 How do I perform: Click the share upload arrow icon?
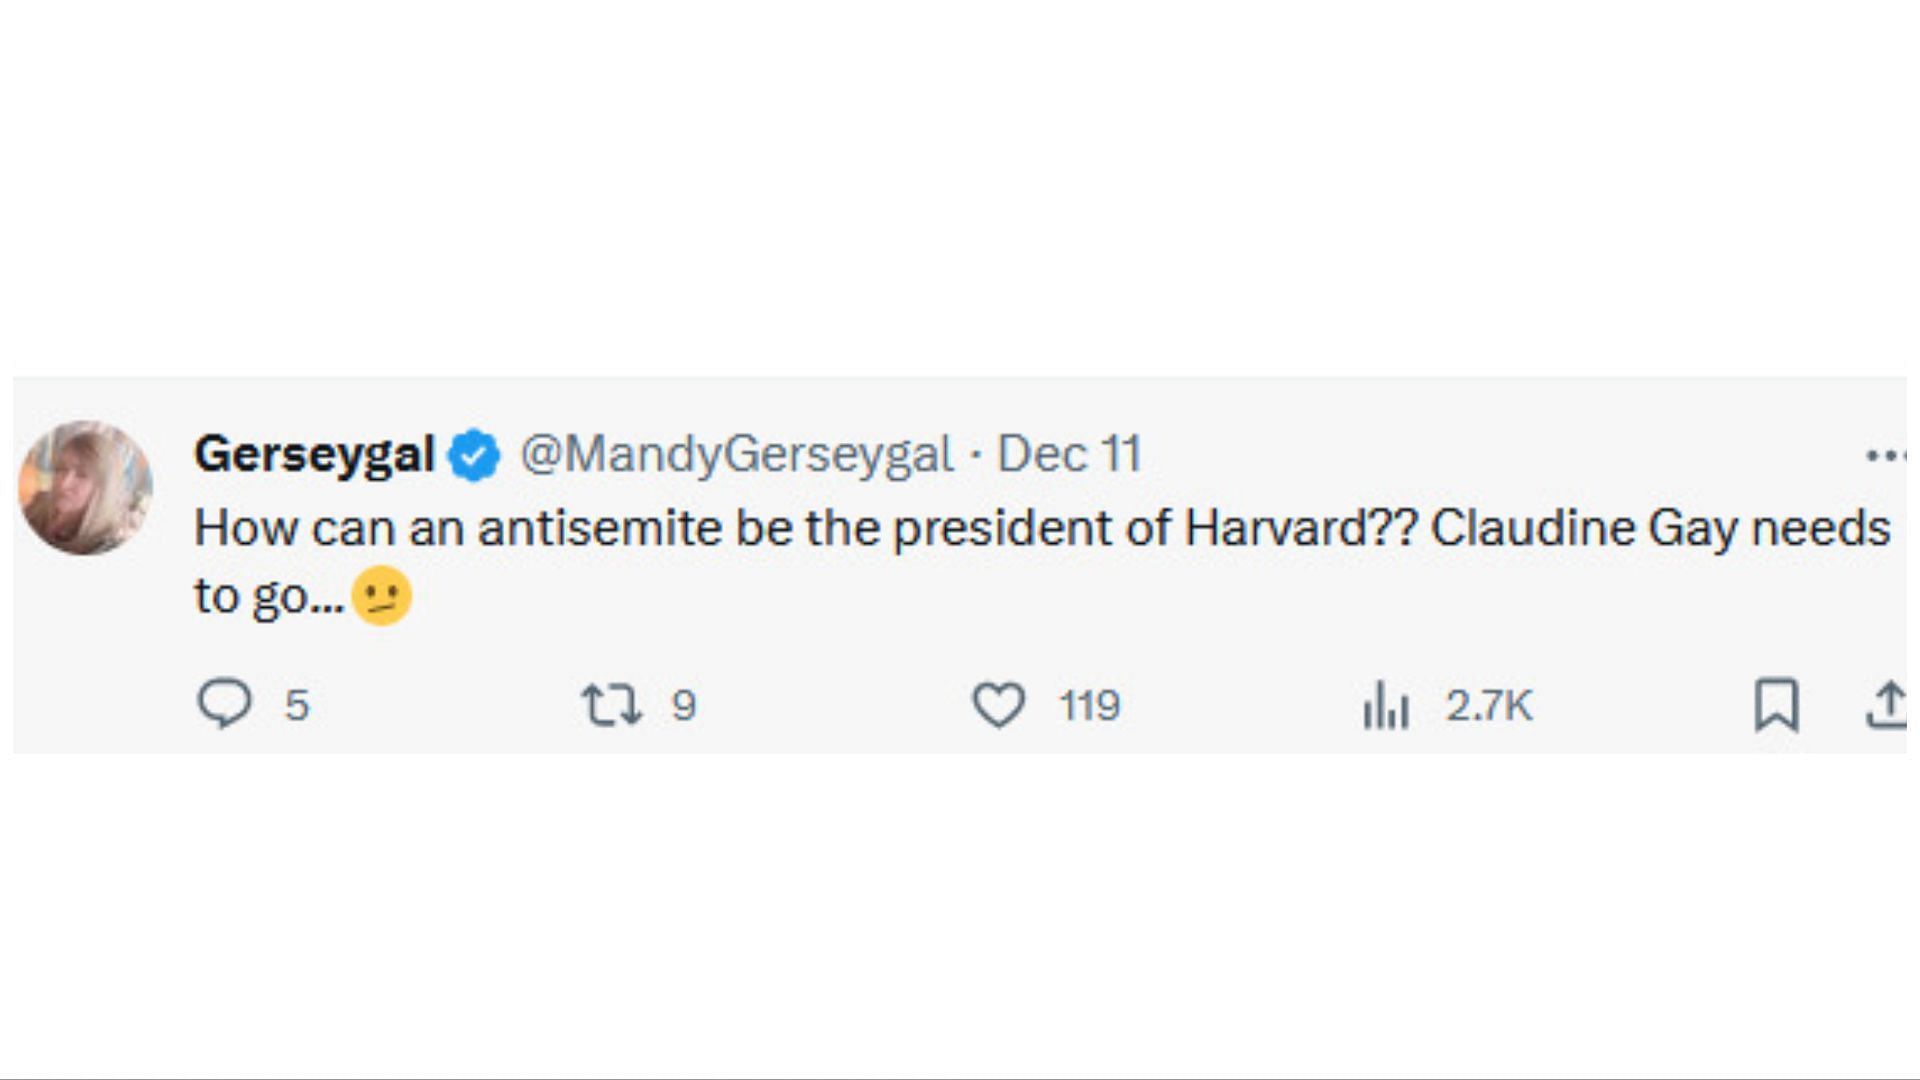coord(1887,704)
